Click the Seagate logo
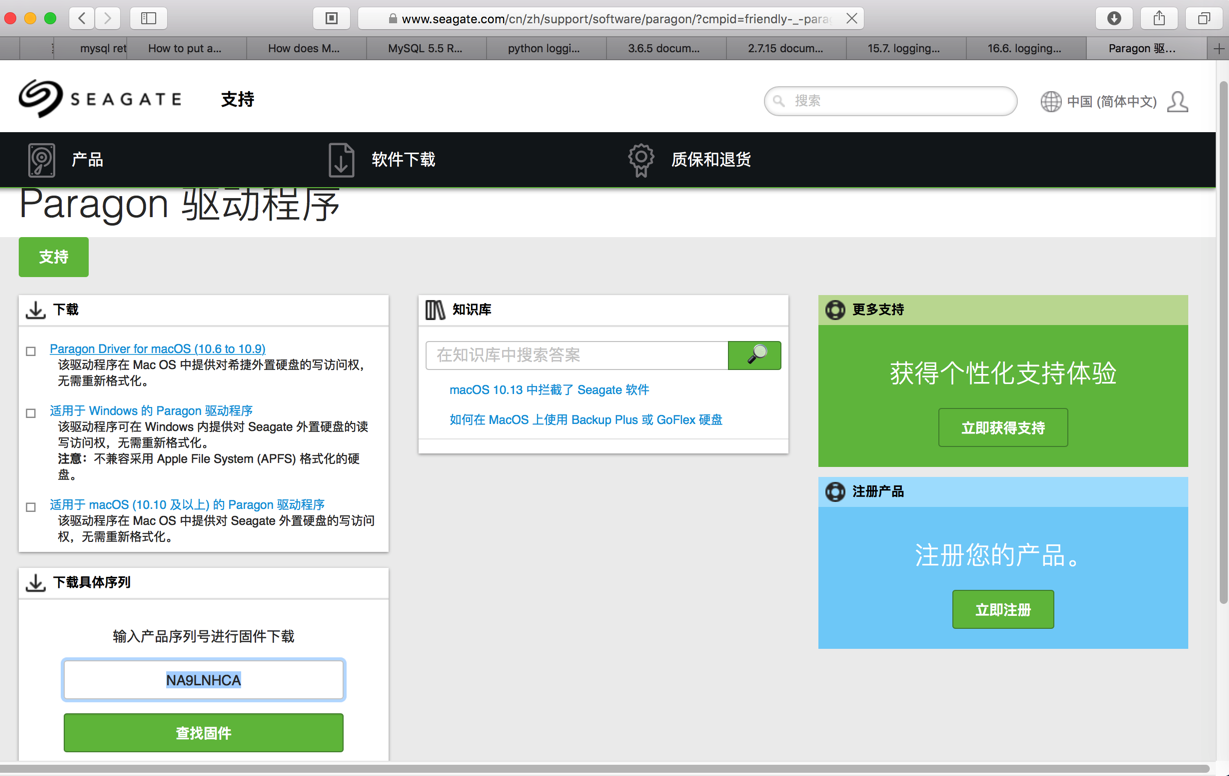The image size is (1229, 776). [x=100, y=98]
